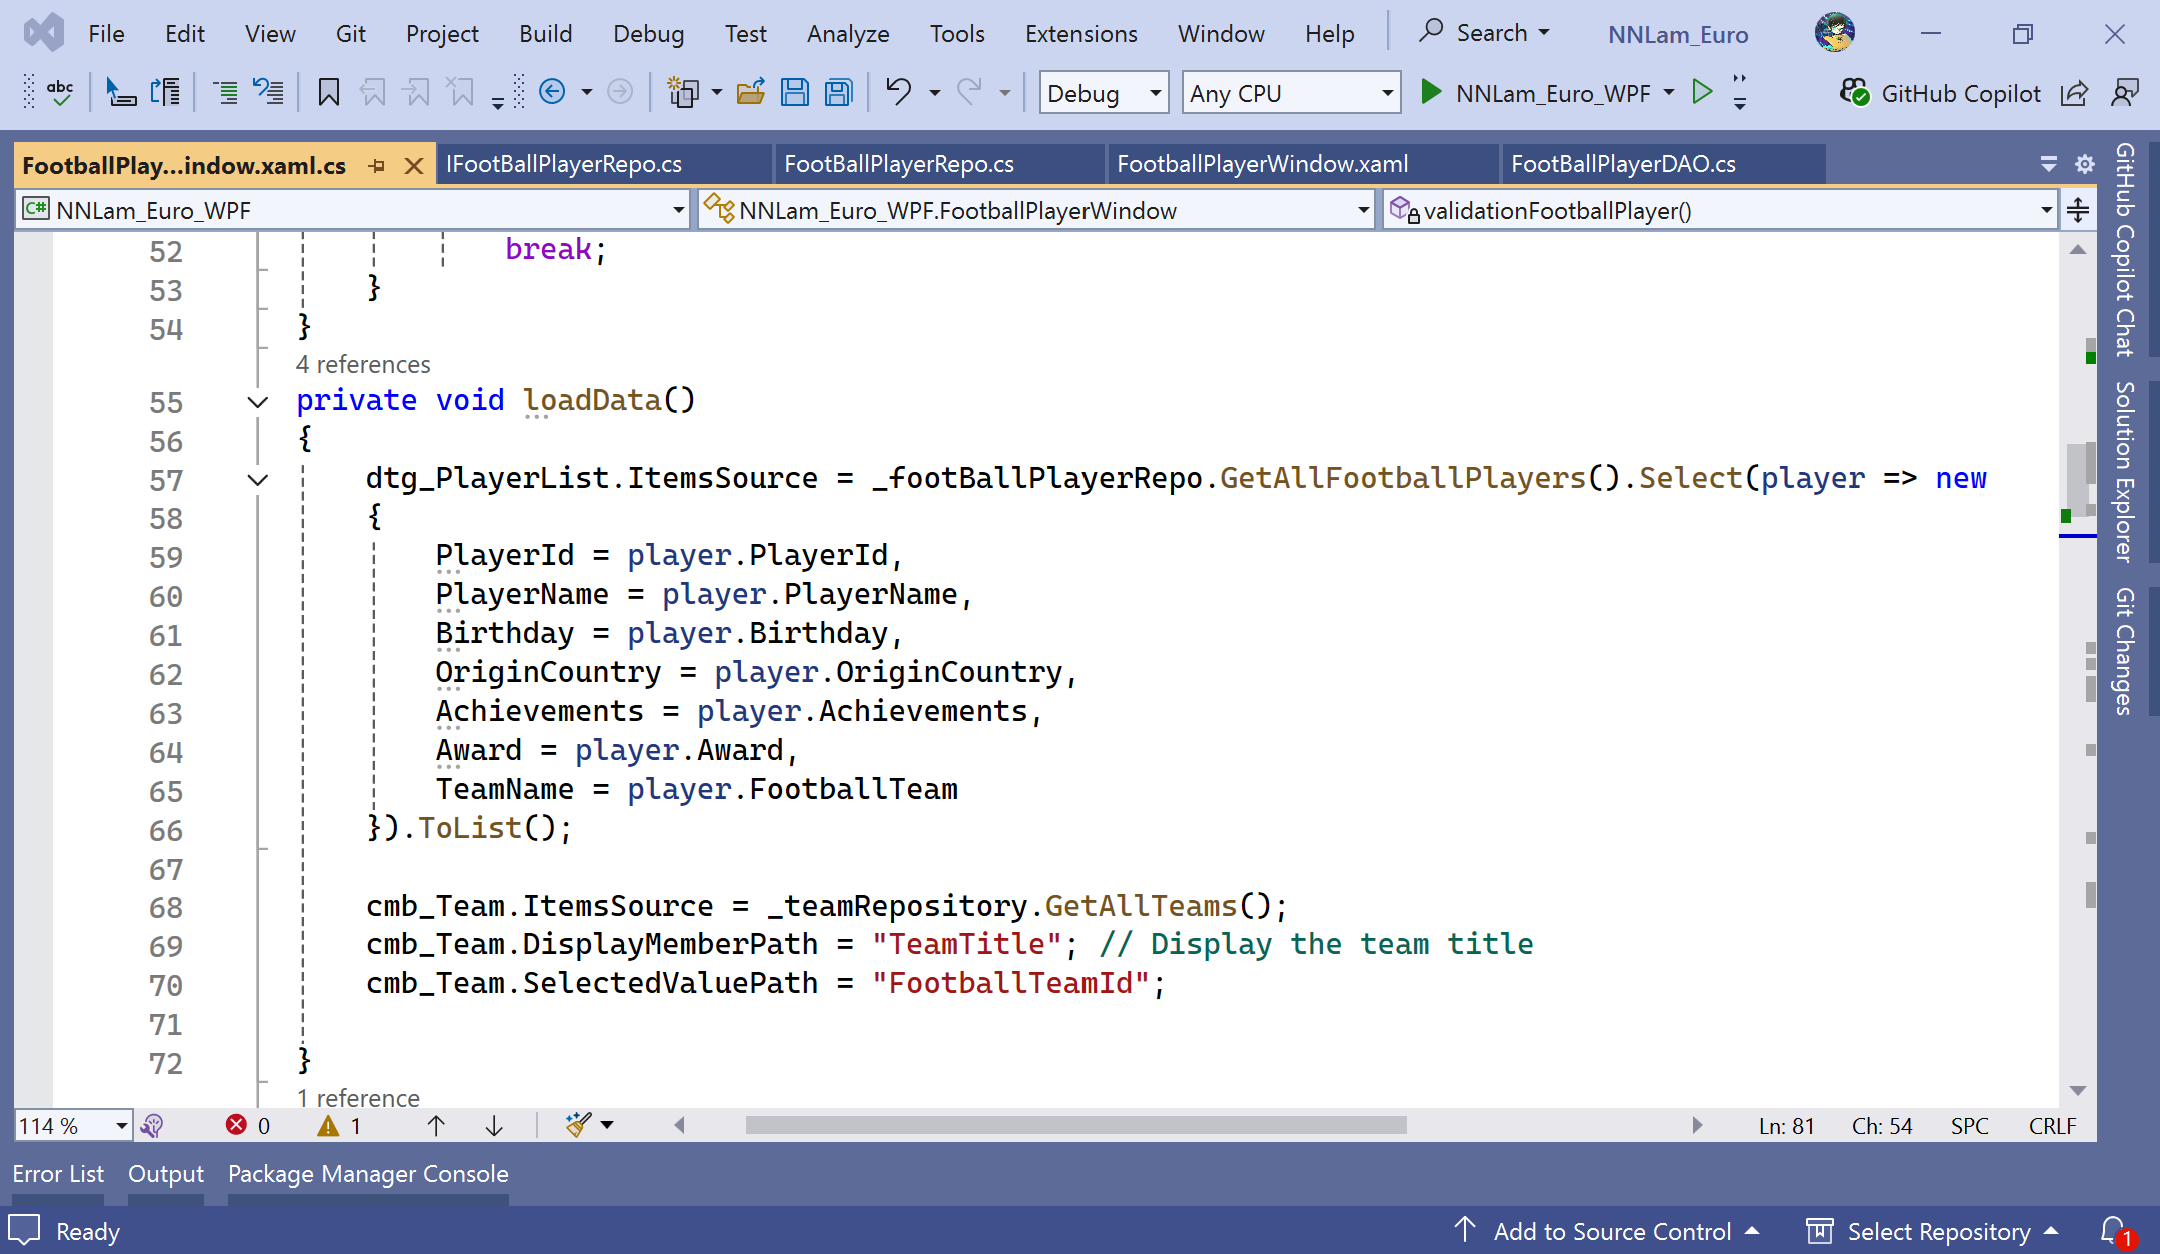Viewport: 2160px width, 1254px height.
Task: Open the 114 % zoom level dropdown
Action: click(73, 1126)
